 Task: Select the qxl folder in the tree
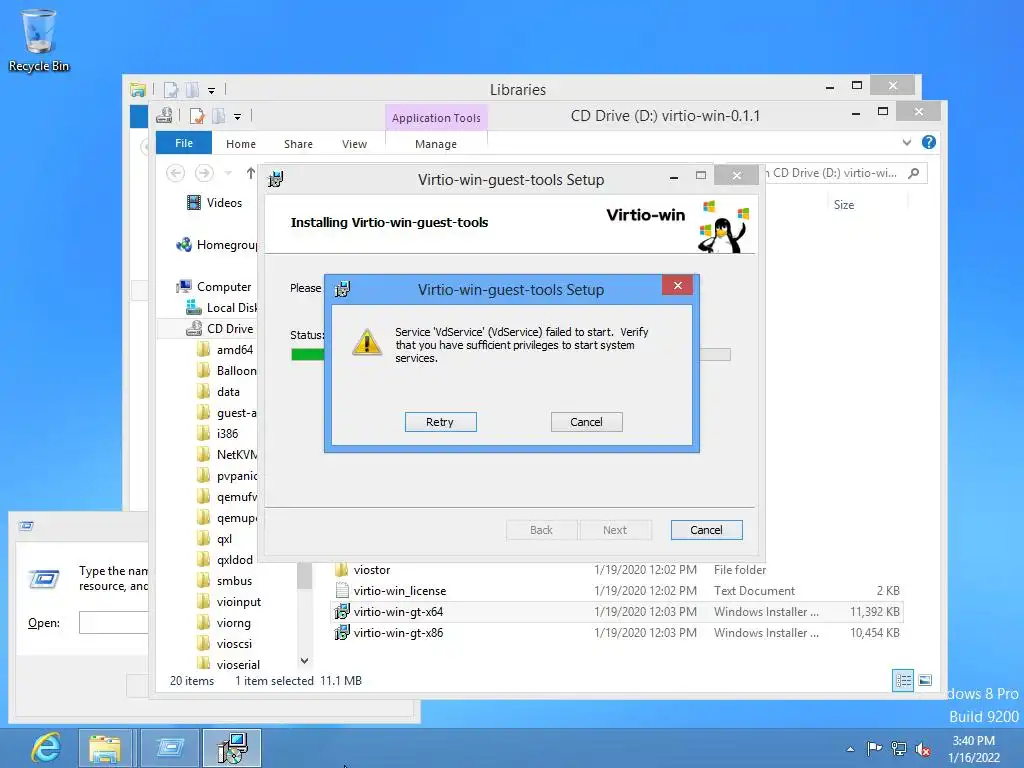[x=215, y=539]
